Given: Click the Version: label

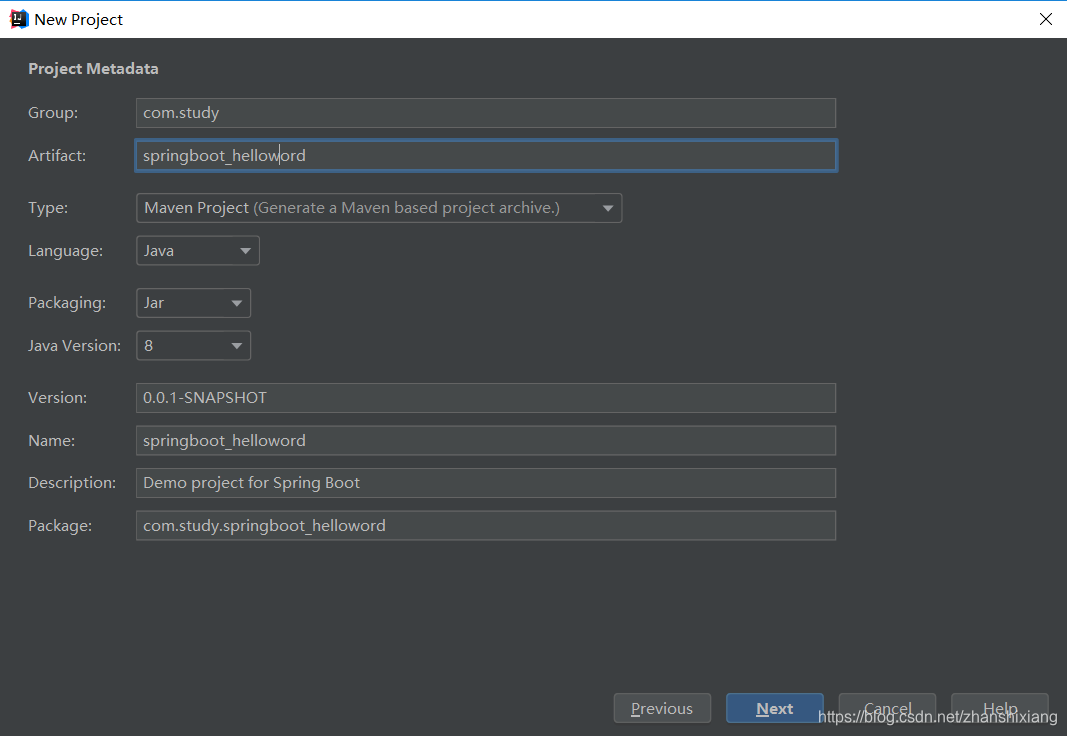Looking at the screenshot, I should click(57, 398).
